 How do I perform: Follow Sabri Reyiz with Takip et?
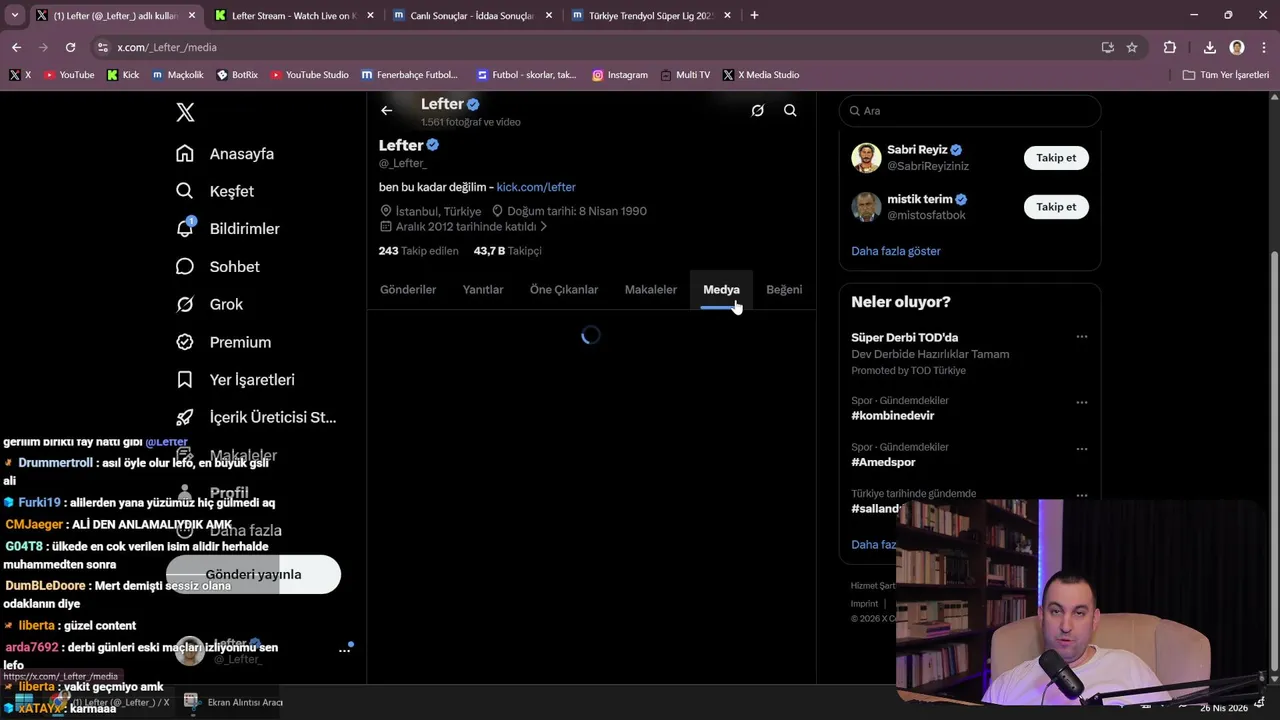(1056, 158)
